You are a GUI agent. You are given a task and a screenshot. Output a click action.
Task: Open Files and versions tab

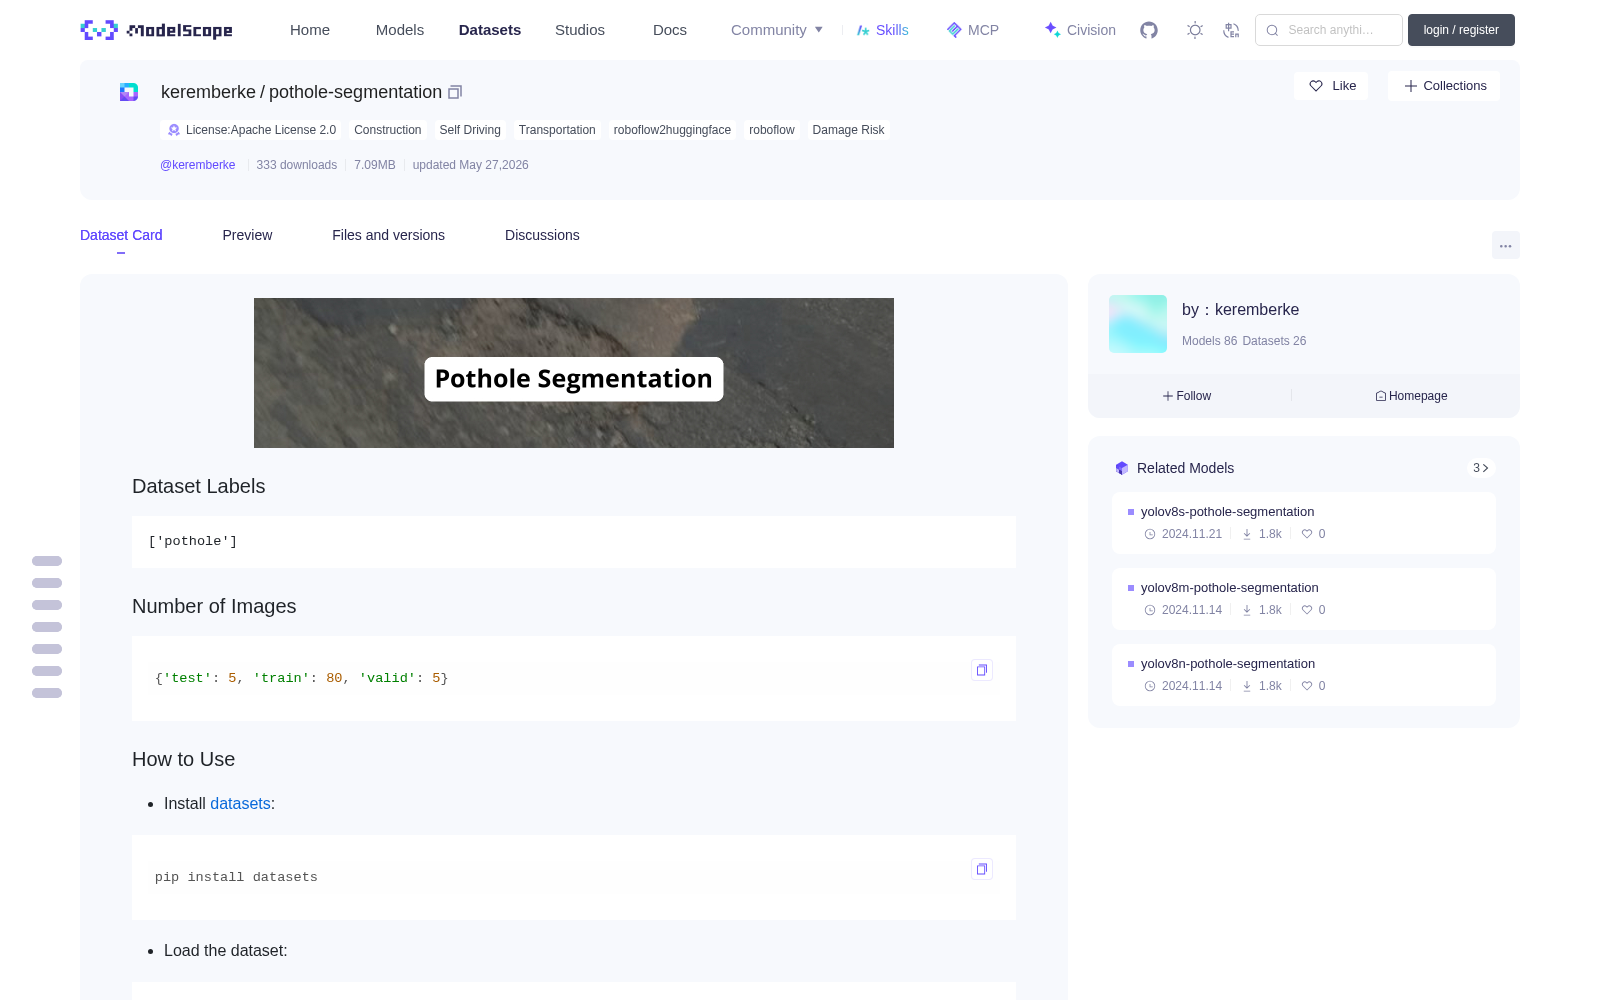(x=388, y=235)
